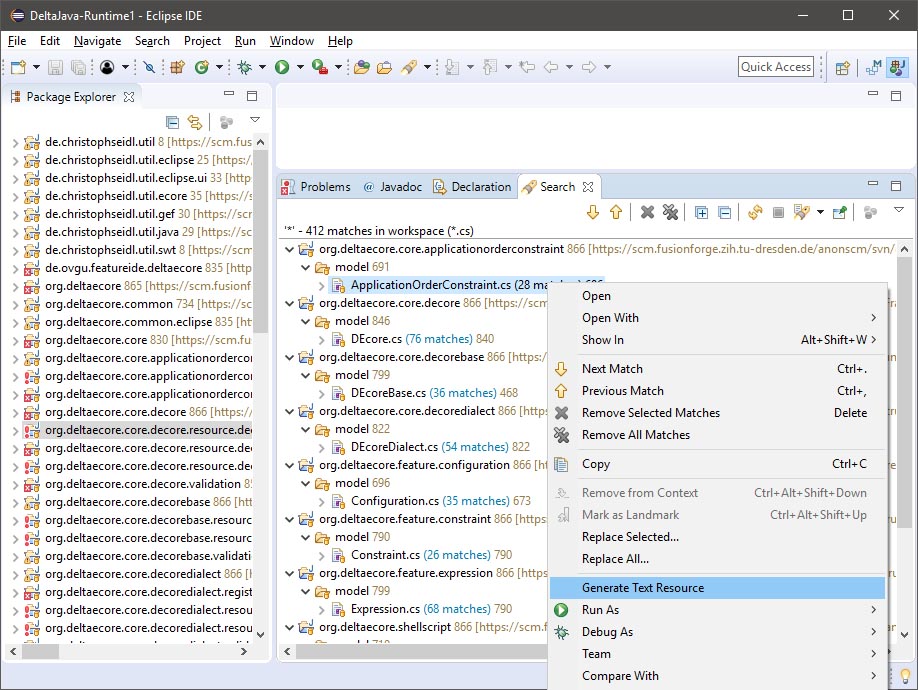
Task: Open Search view menu triangle
Action: click(x=899, y=210)
